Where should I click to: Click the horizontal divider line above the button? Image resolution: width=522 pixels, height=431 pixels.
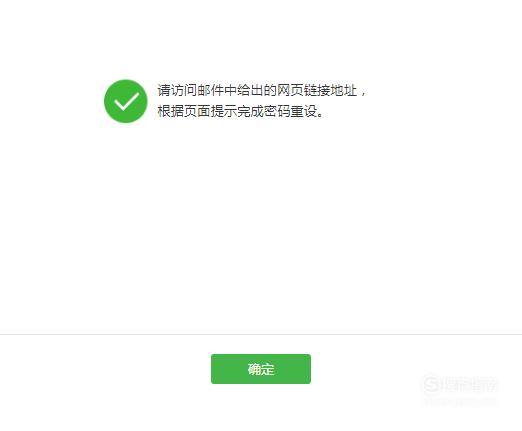tap(261, 334)
